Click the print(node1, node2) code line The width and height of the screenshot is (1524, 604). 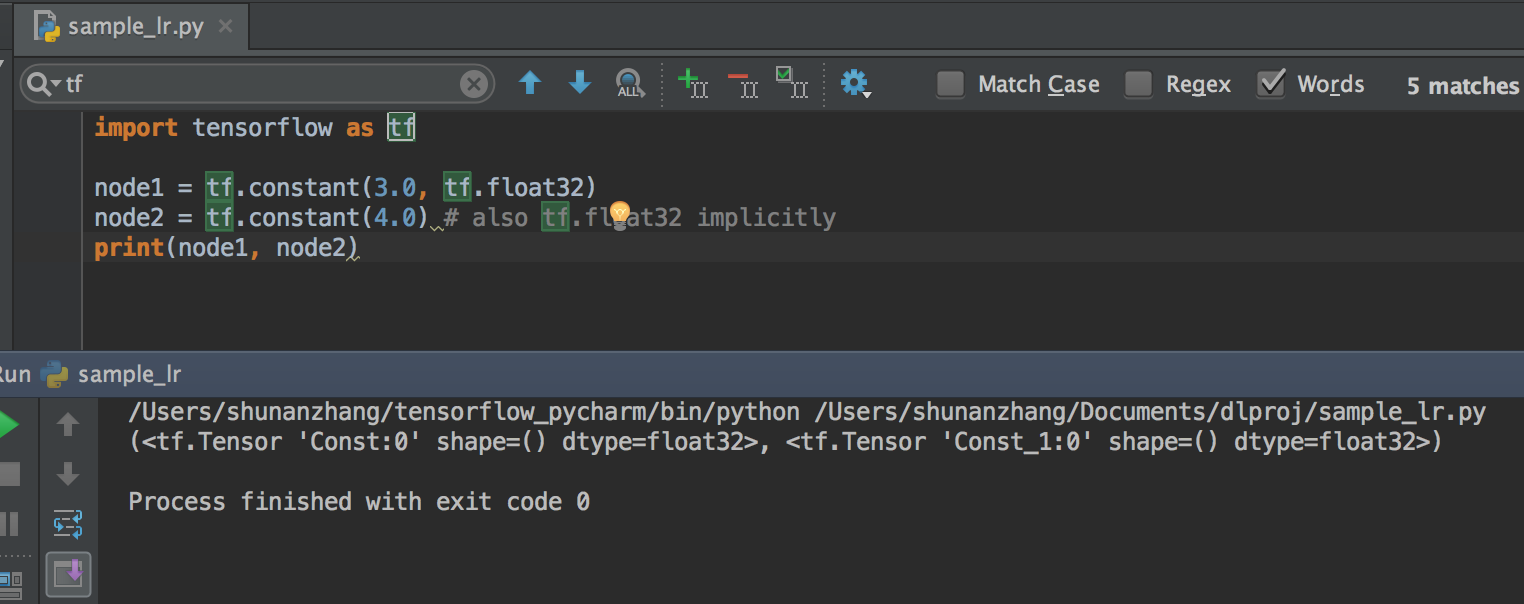[226, 248]
